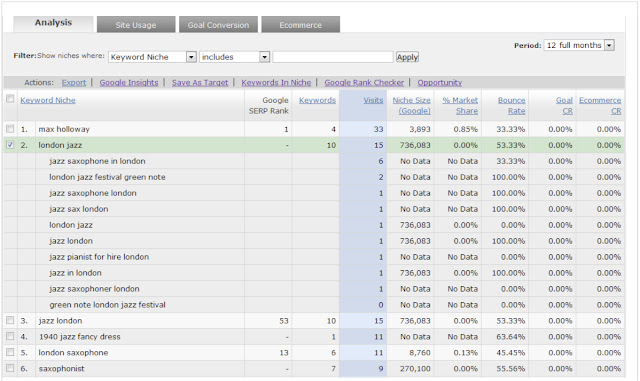This screenshot has width=640, height=381.
Task: Click bounce rate value 45.45%
Action: [511, 353]
